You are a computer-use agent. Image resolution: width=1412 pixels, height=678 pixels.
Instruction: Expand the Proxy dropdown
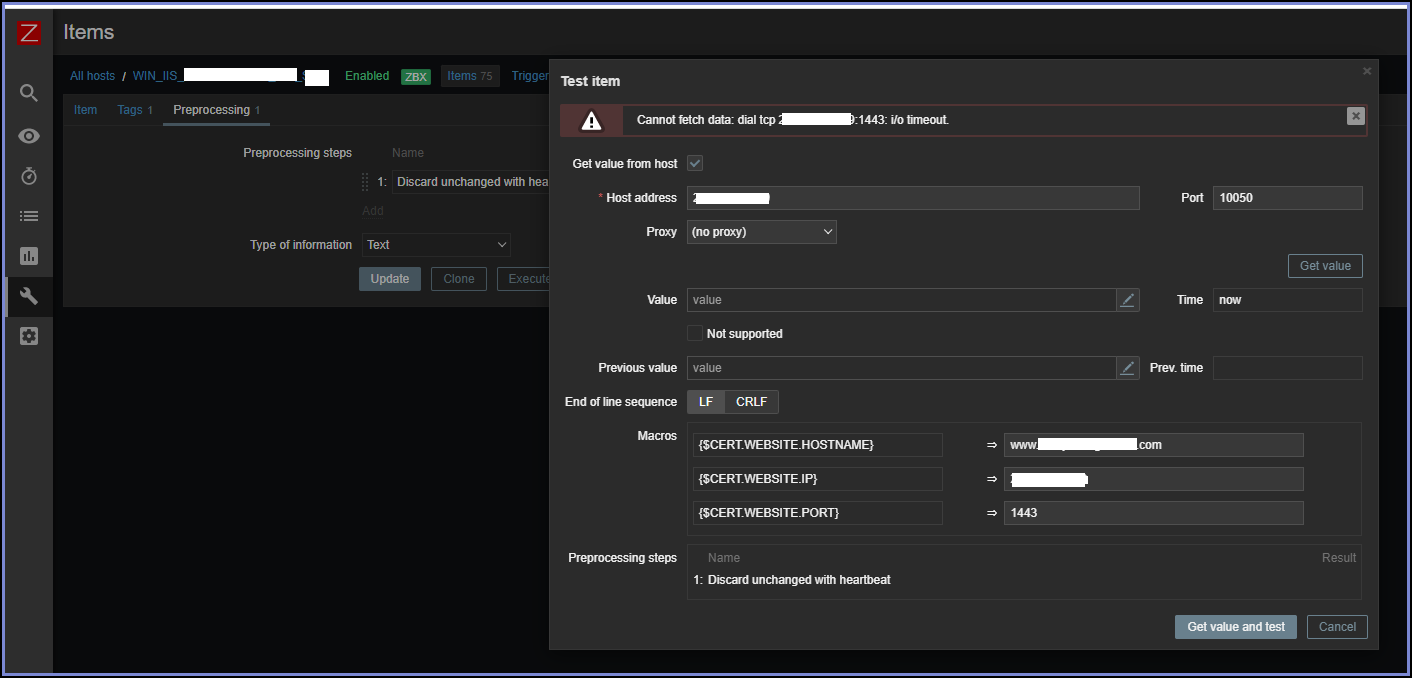point(761,232)
